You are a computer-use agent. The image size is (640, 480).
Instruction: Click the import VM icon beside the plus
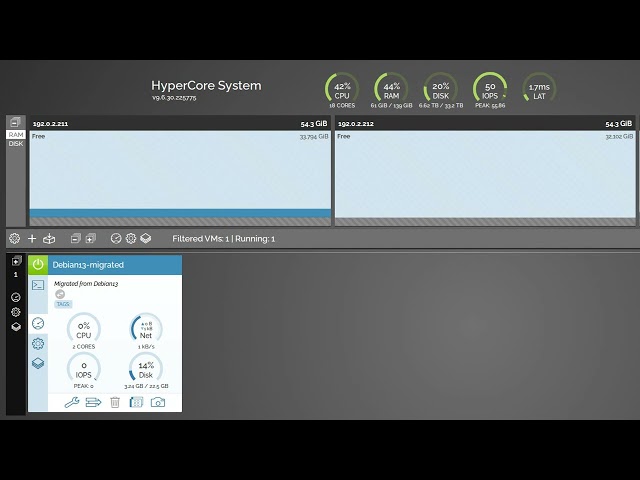point(49,238)
